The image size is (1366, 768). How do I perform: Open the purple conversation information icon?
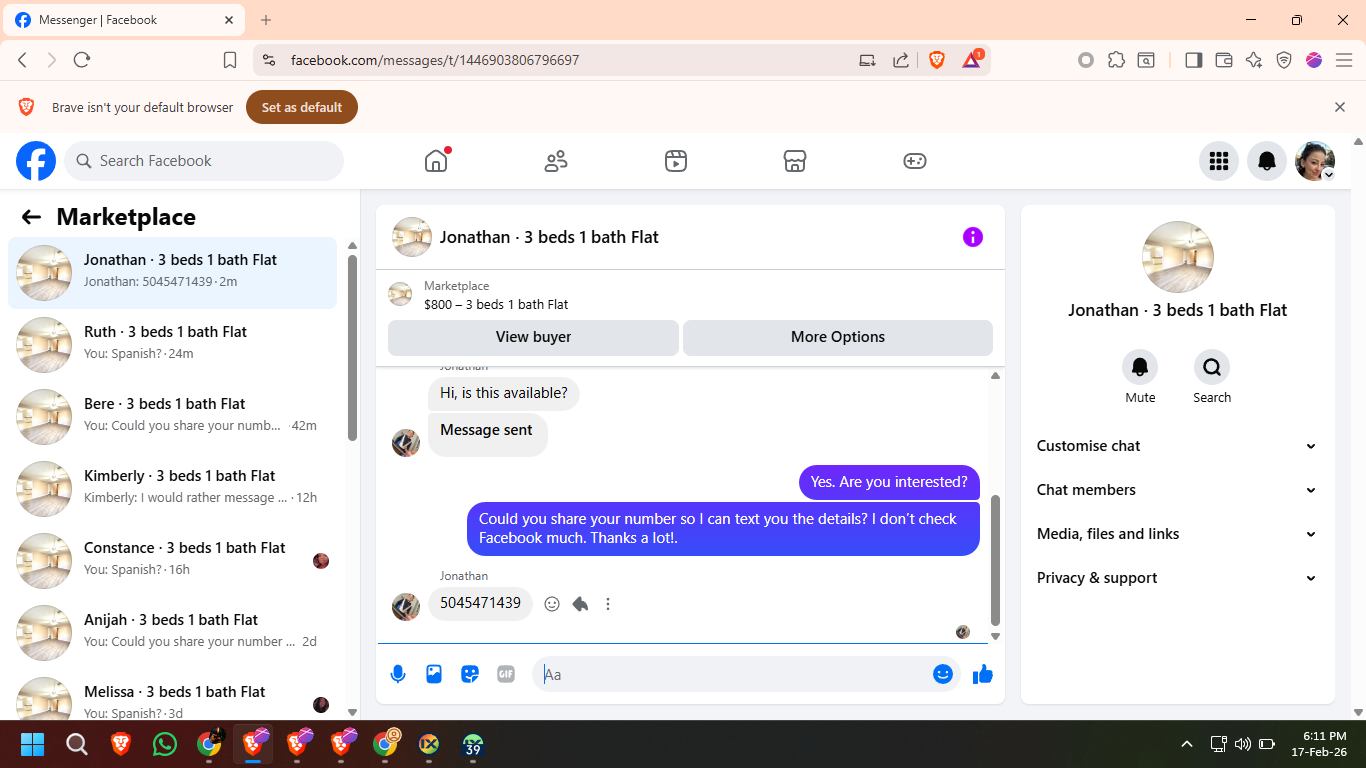pyautogui.click(x=973, y=237)
